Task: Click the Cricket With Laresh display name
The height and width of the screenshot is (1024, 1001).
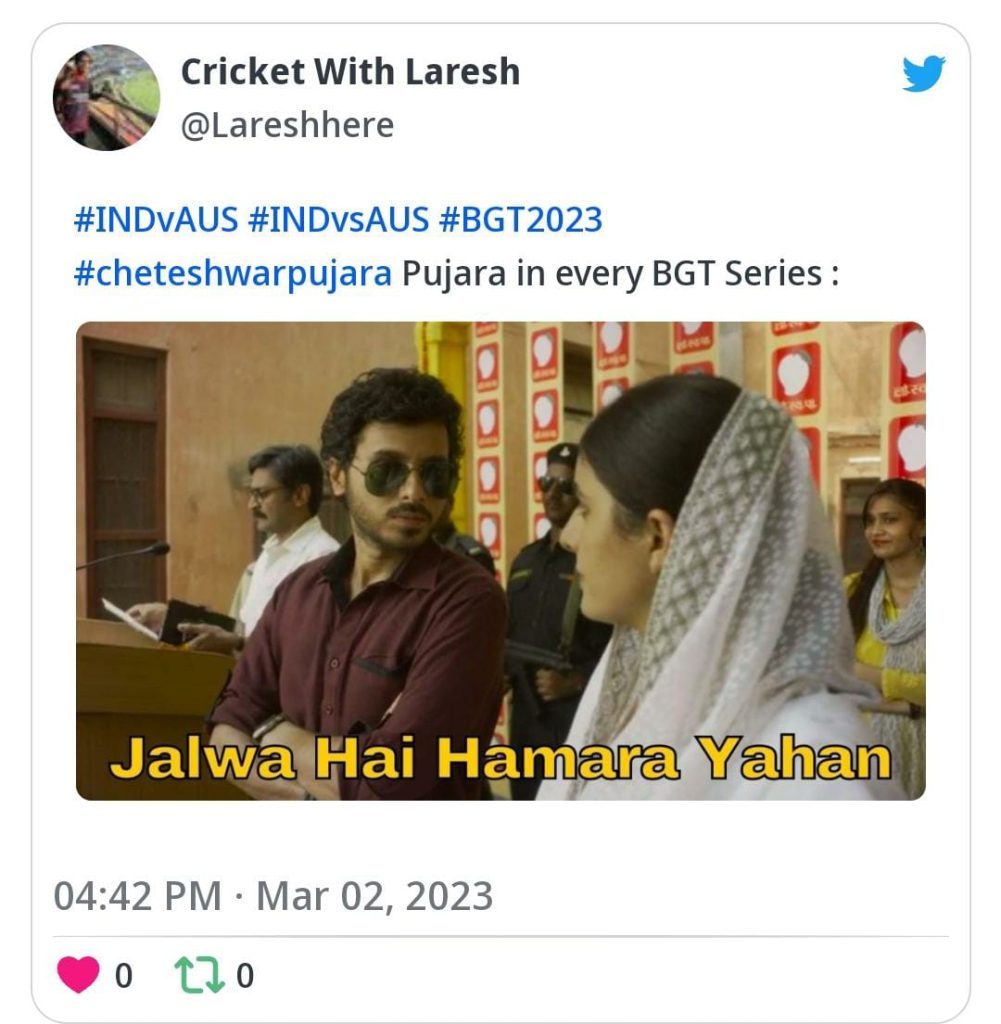Action: [350, 71]
